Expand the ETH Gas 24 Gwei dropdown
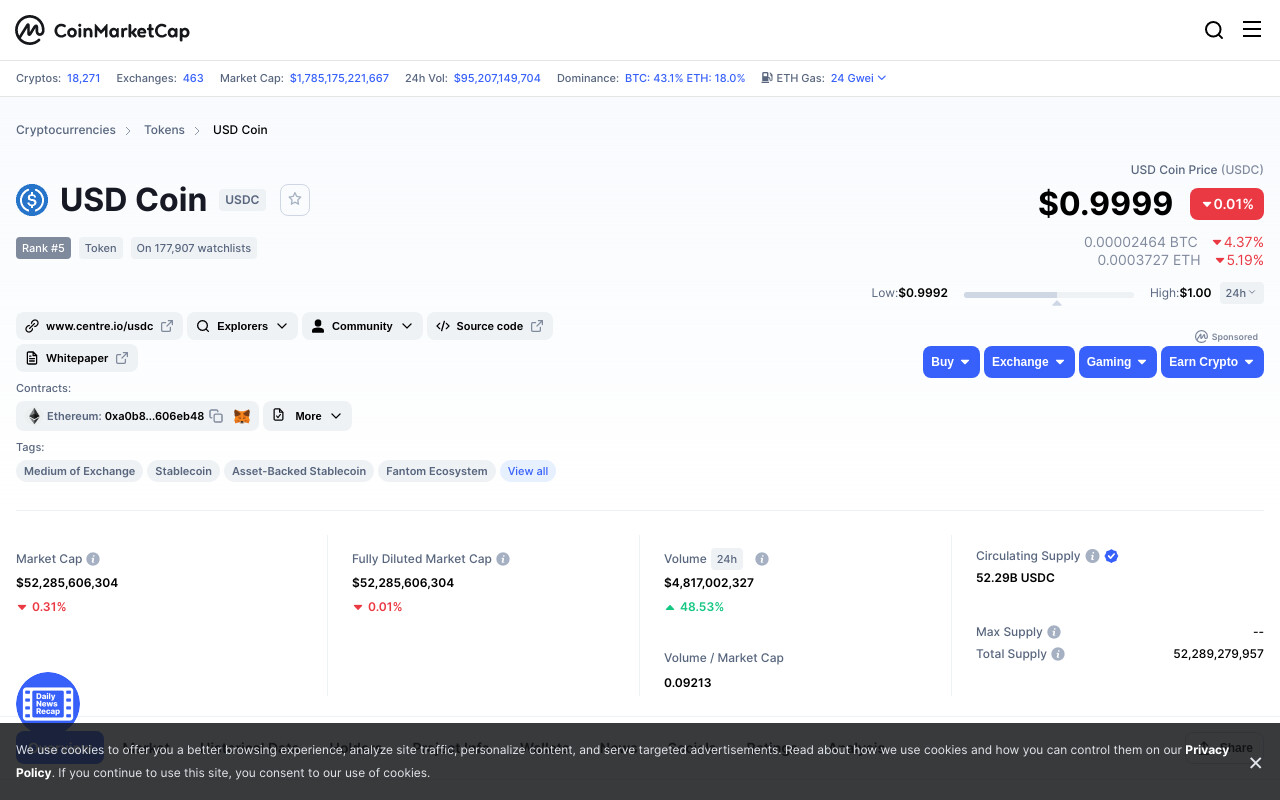The image size is (1280, 800). 858,78
